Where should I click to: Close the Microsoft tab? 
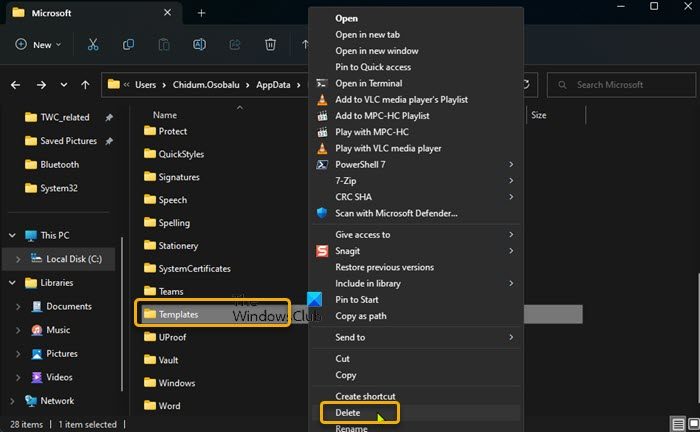pyautogui.click(x=167, y=12)
